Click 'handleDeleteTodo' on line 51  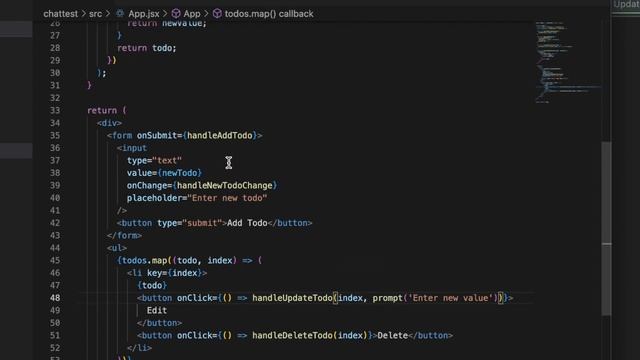(292, 336)
